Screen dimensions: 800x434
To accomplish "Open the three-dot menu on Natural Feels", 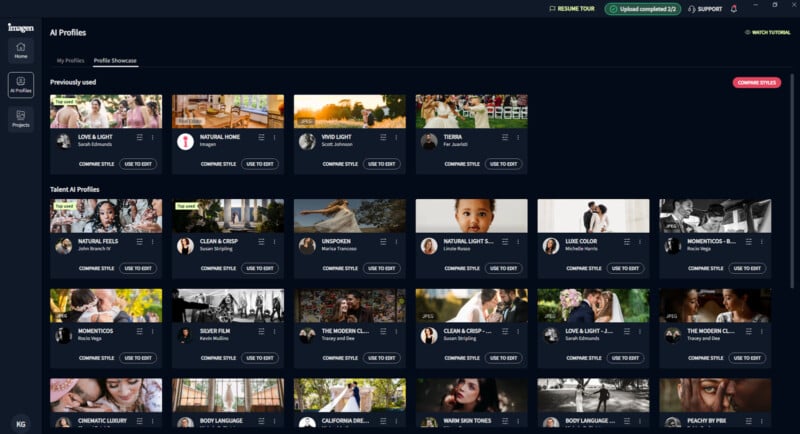I will (x=151, y=241).
